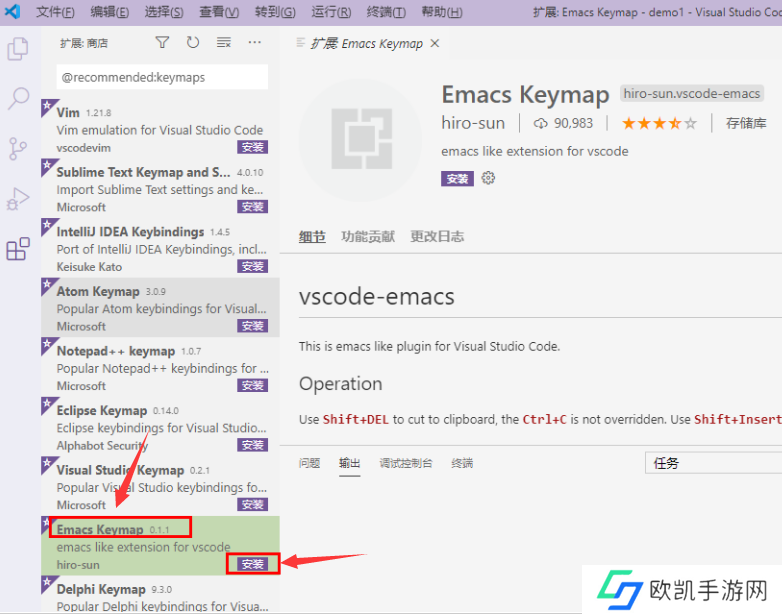Select the Vim extension in list
Screen dimensions: 782x615
(160, 129)
